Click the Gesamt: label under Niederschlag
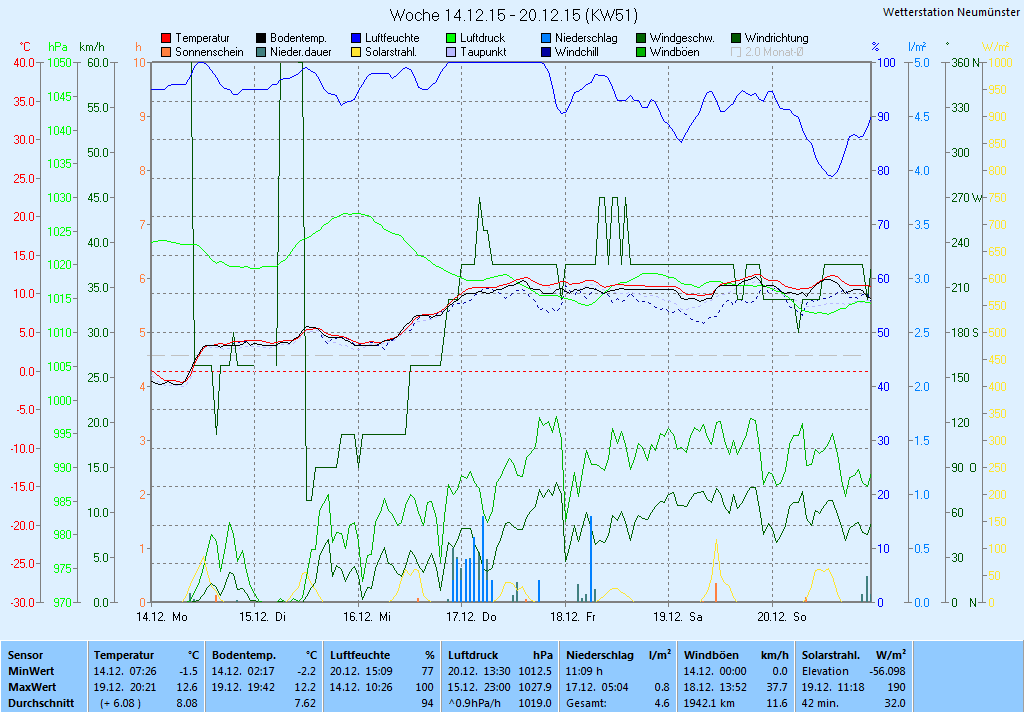Image resolution: width=1024 pixels, height=712 pixels. point(586,704)
